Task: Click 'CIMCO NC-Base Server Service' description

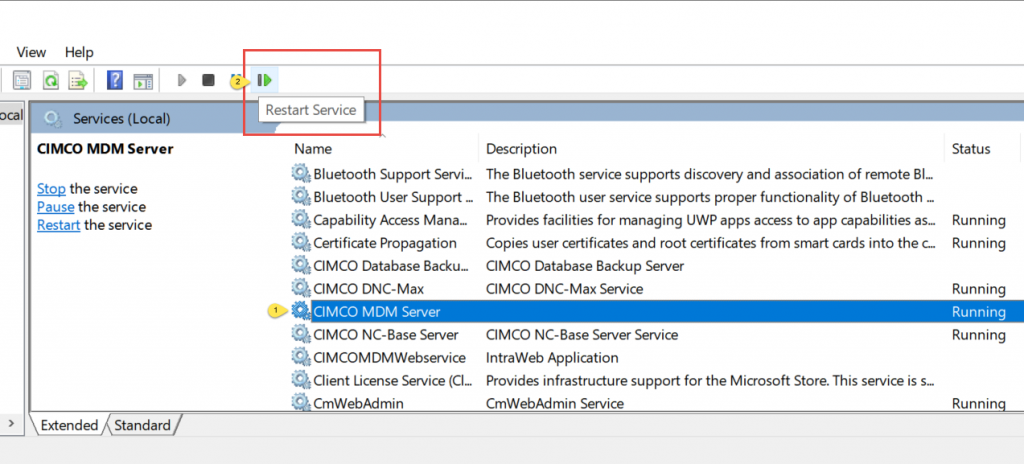Action: pos(582,335)
